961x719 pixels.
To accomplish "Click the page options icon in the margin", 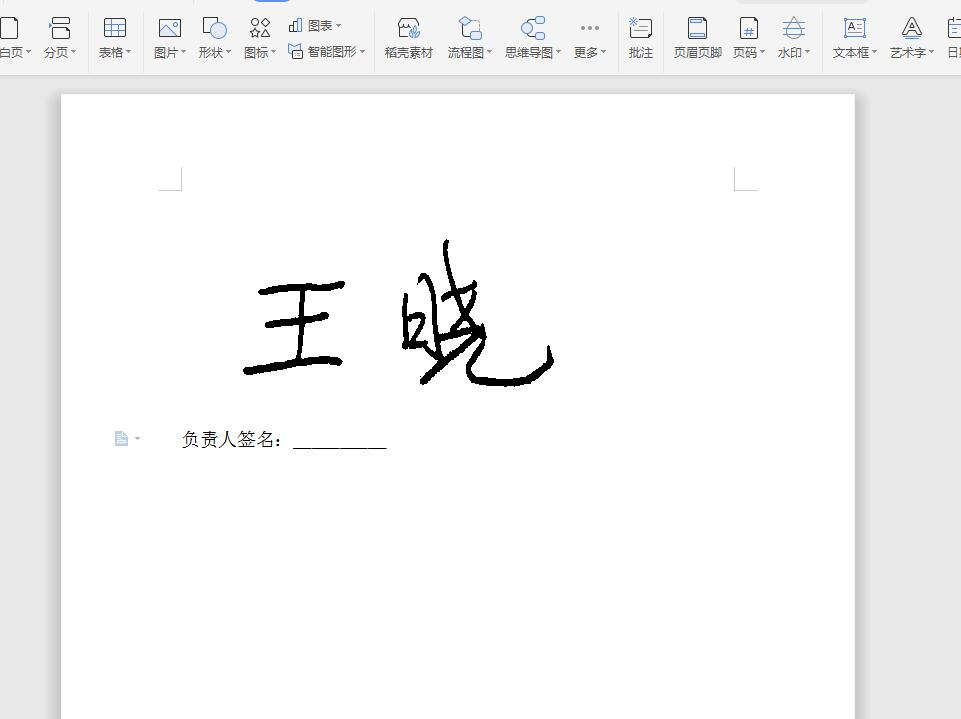I will tap(122, 437).
